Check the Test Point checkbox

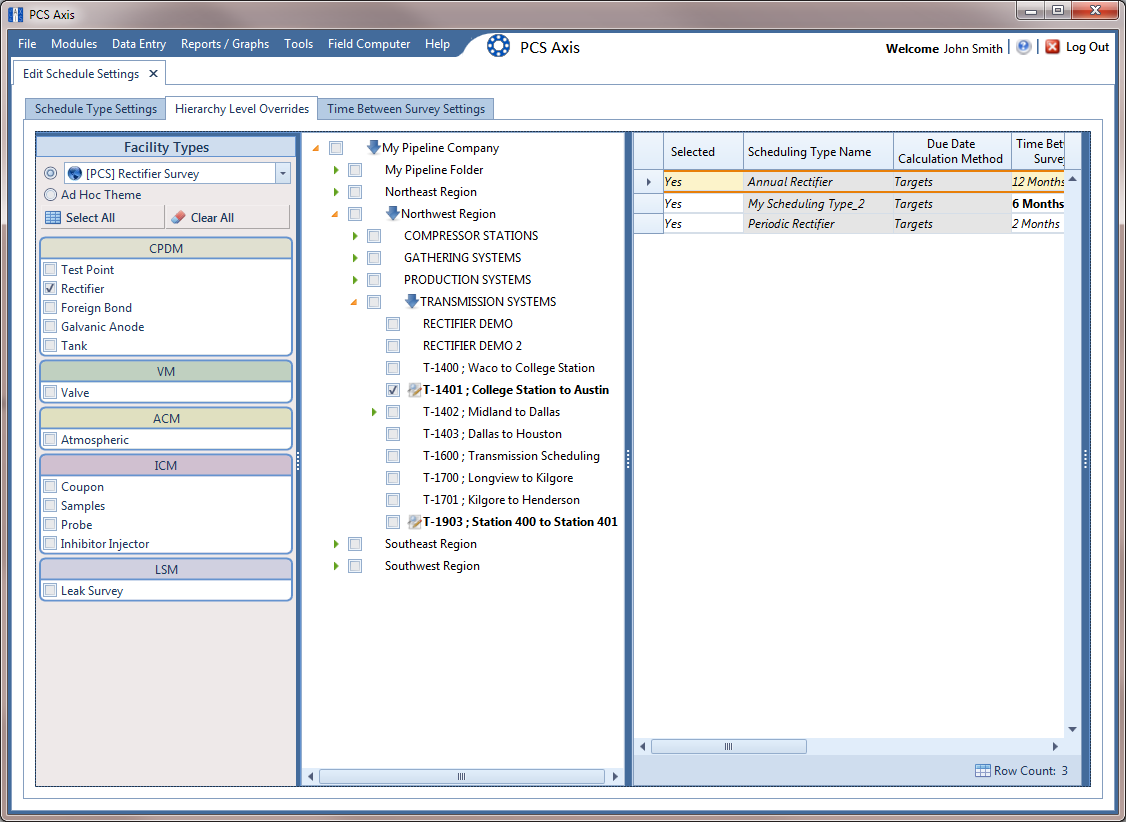[50, 269]
